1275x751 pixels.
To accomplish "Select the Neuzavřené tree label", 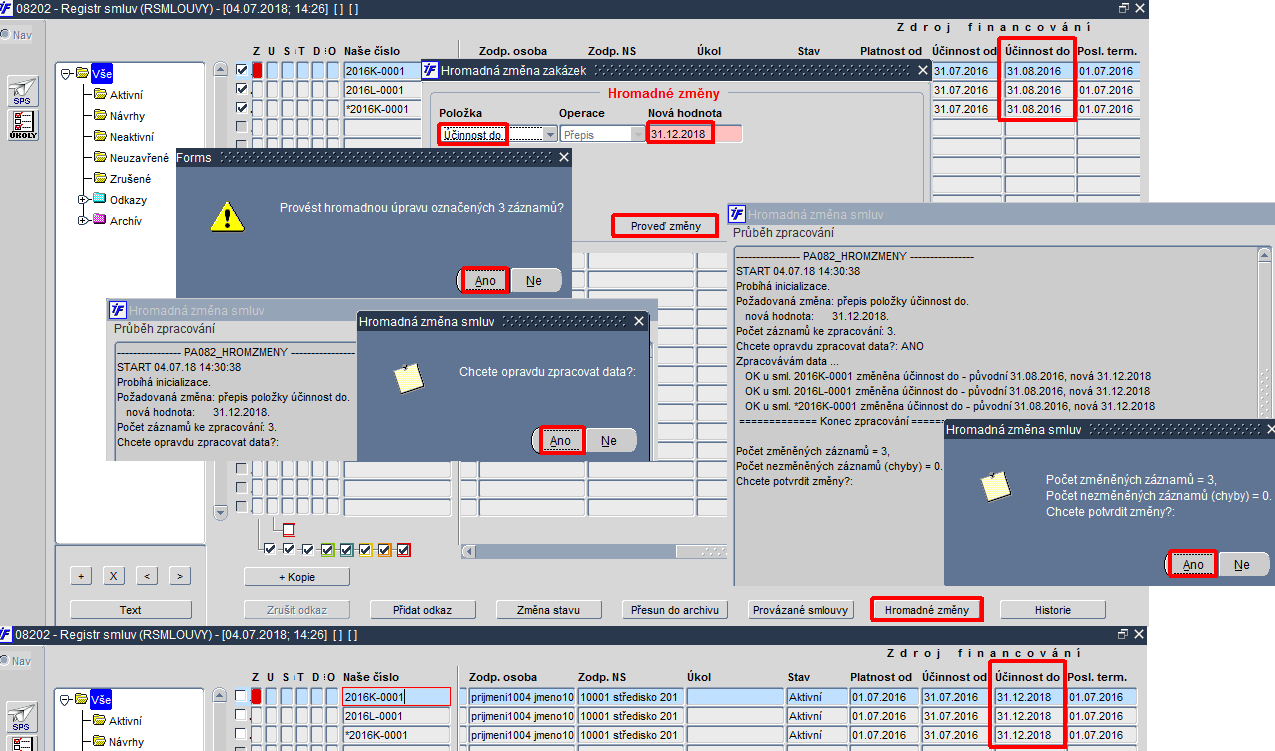I will tap(140, 157).
